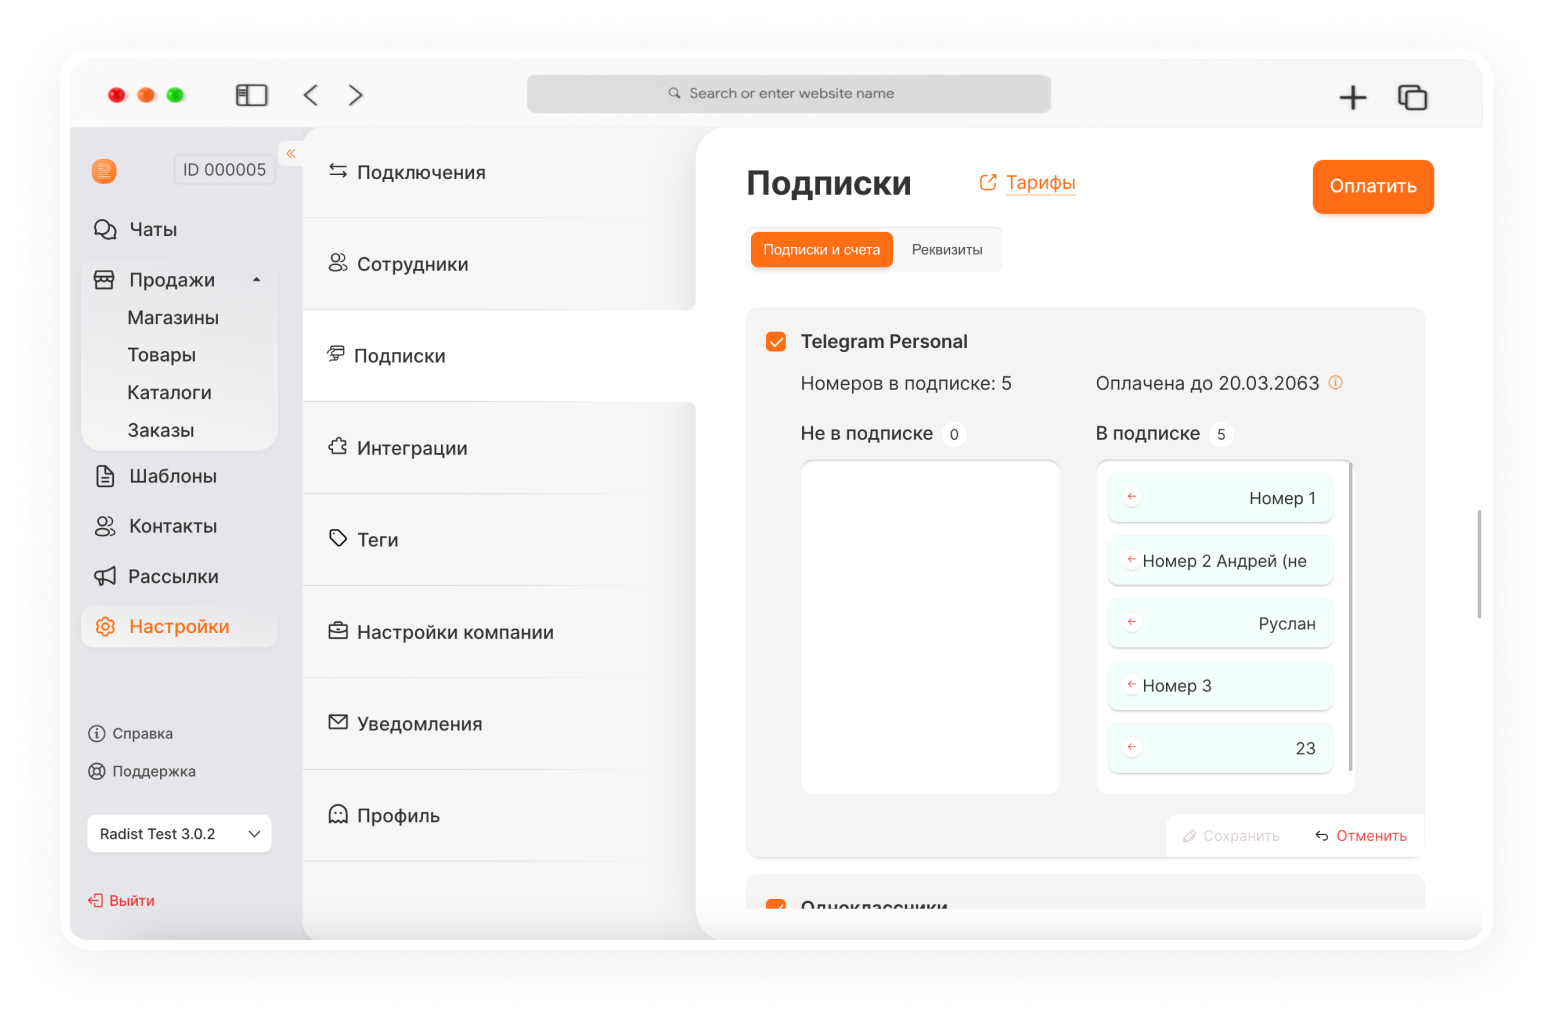Click the Sales storefront icon
Image resolution: width=1553 pixels, height=1021 pixels.
(x=104, y=280)
